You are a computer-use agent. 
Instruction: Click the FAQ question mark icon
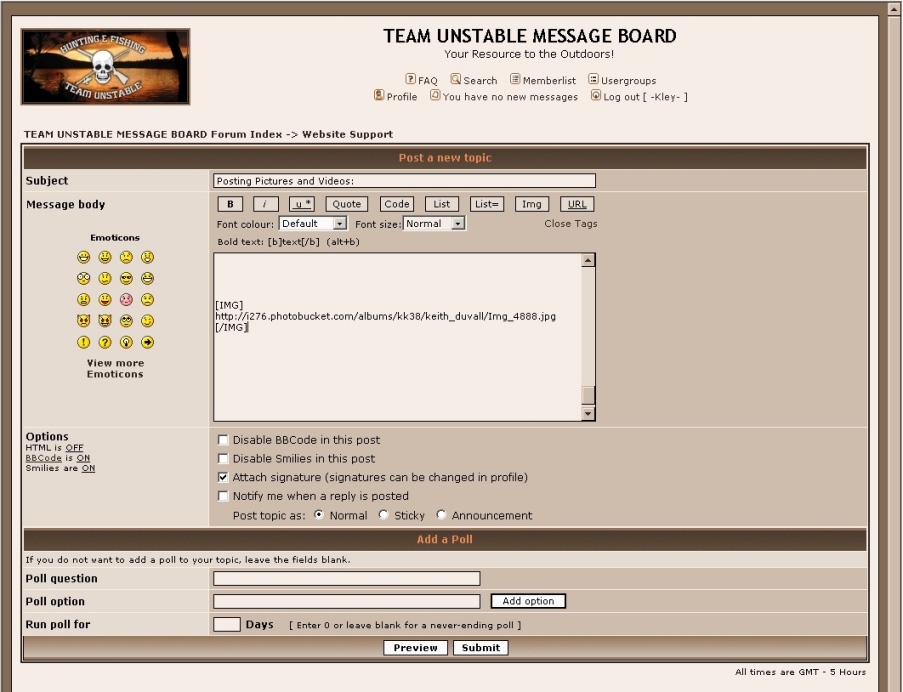[x=410, y=79]
